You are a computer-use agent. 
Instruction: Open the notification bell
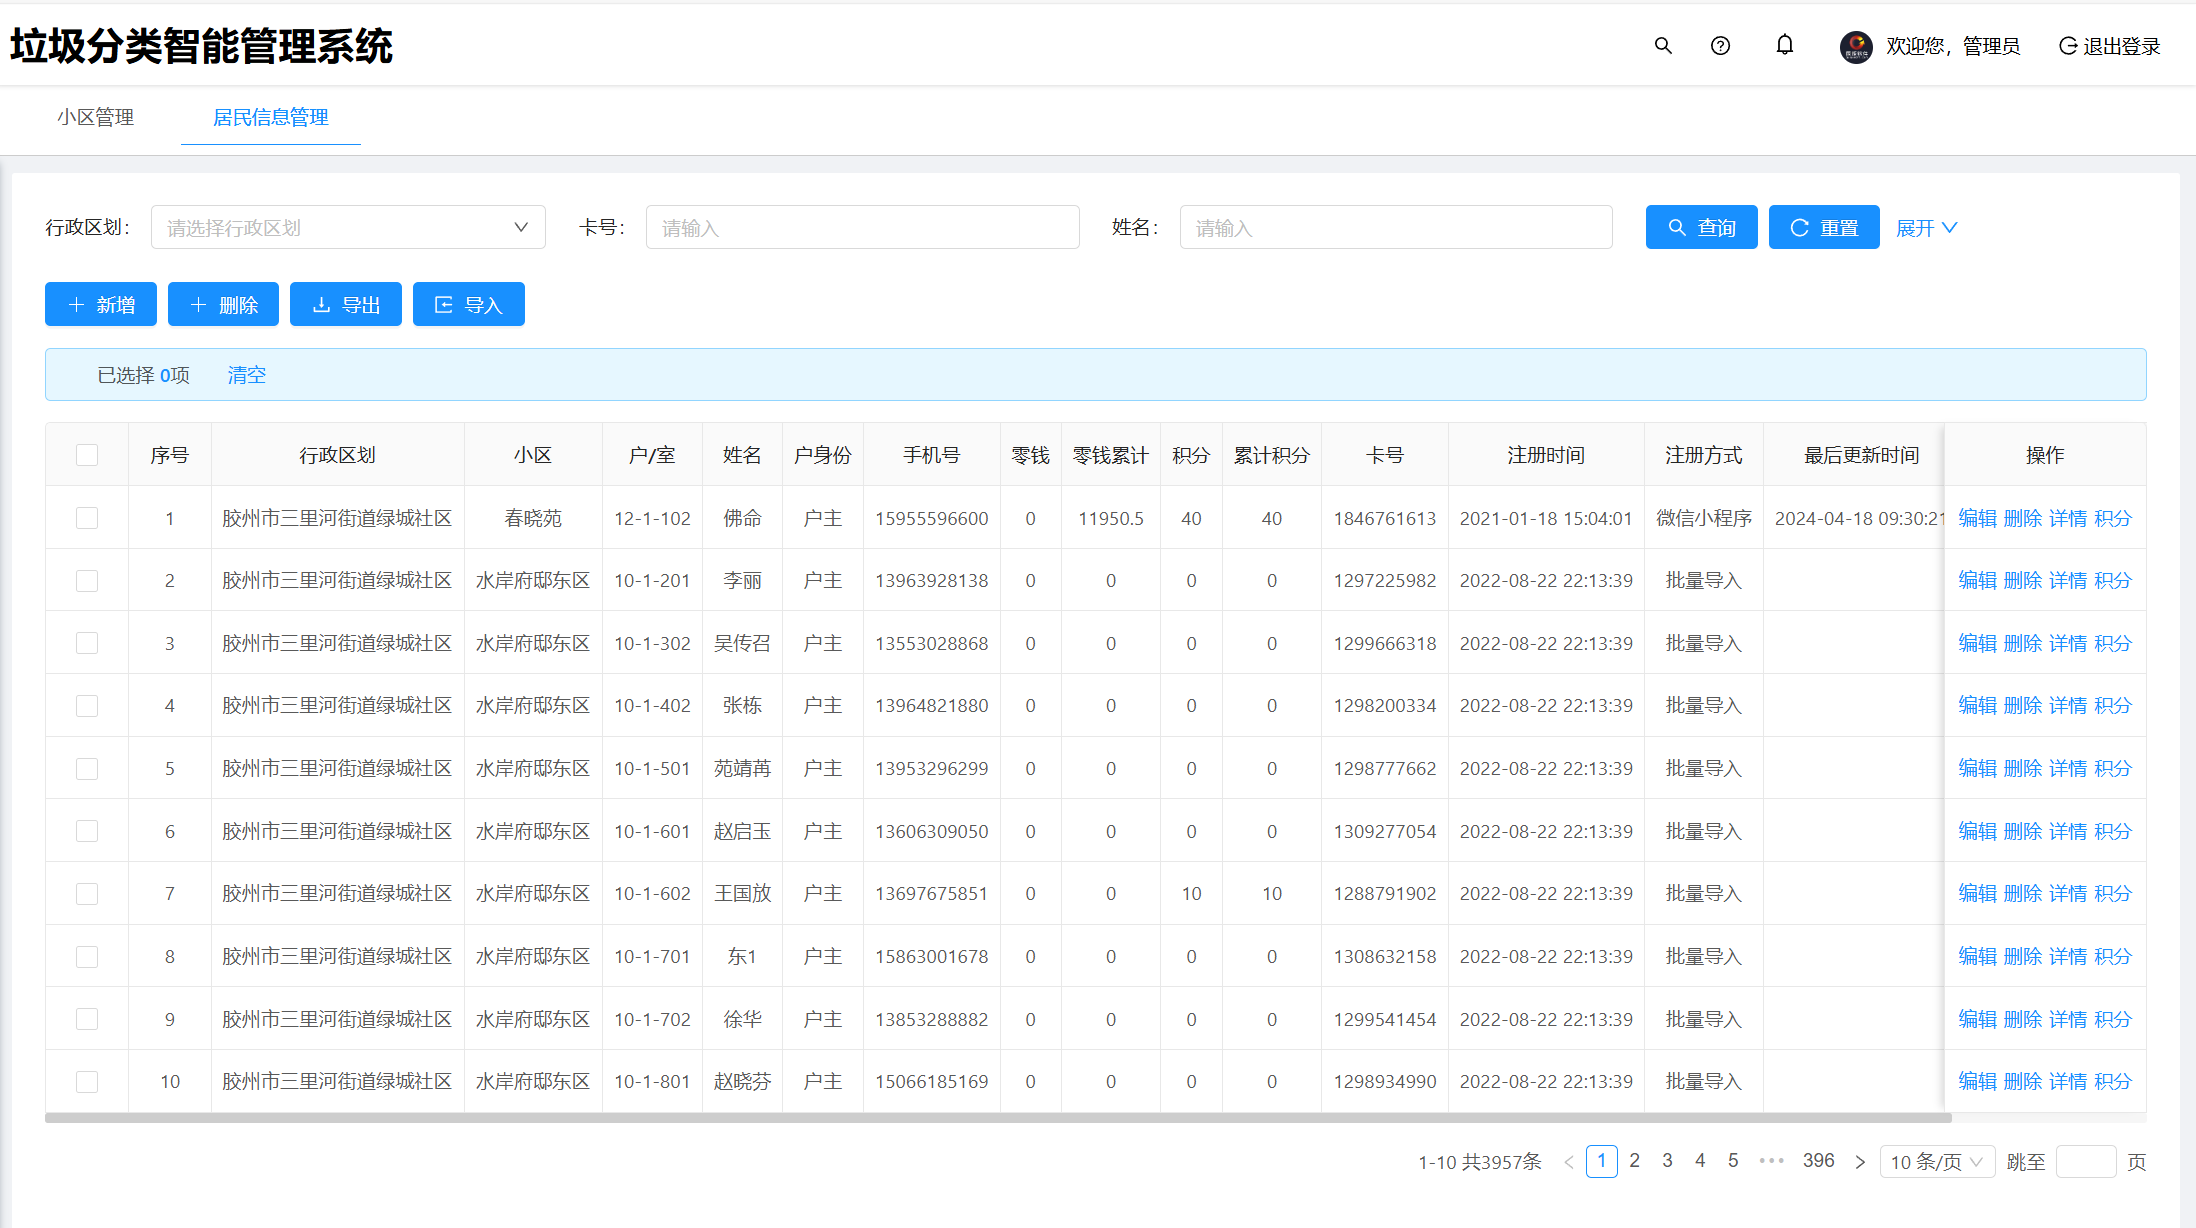coord(1784,45)
